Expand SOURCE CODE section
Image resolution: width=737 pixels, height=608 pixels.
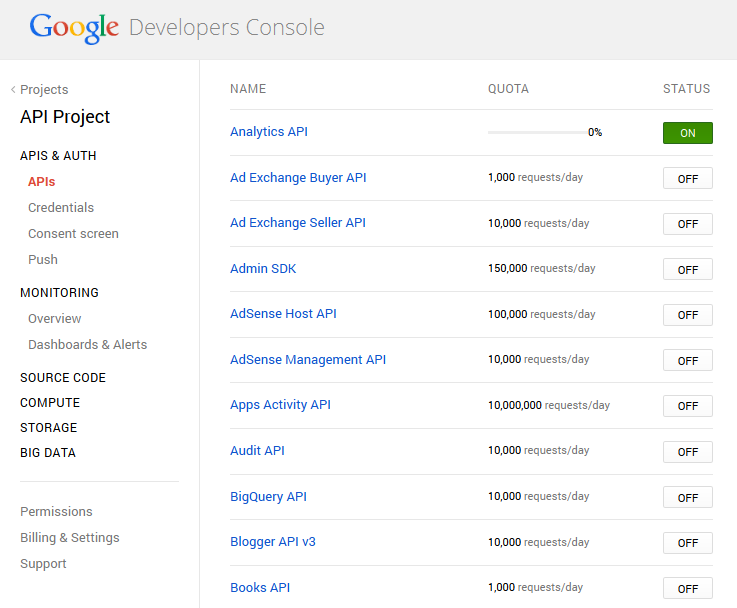(63, 378)
